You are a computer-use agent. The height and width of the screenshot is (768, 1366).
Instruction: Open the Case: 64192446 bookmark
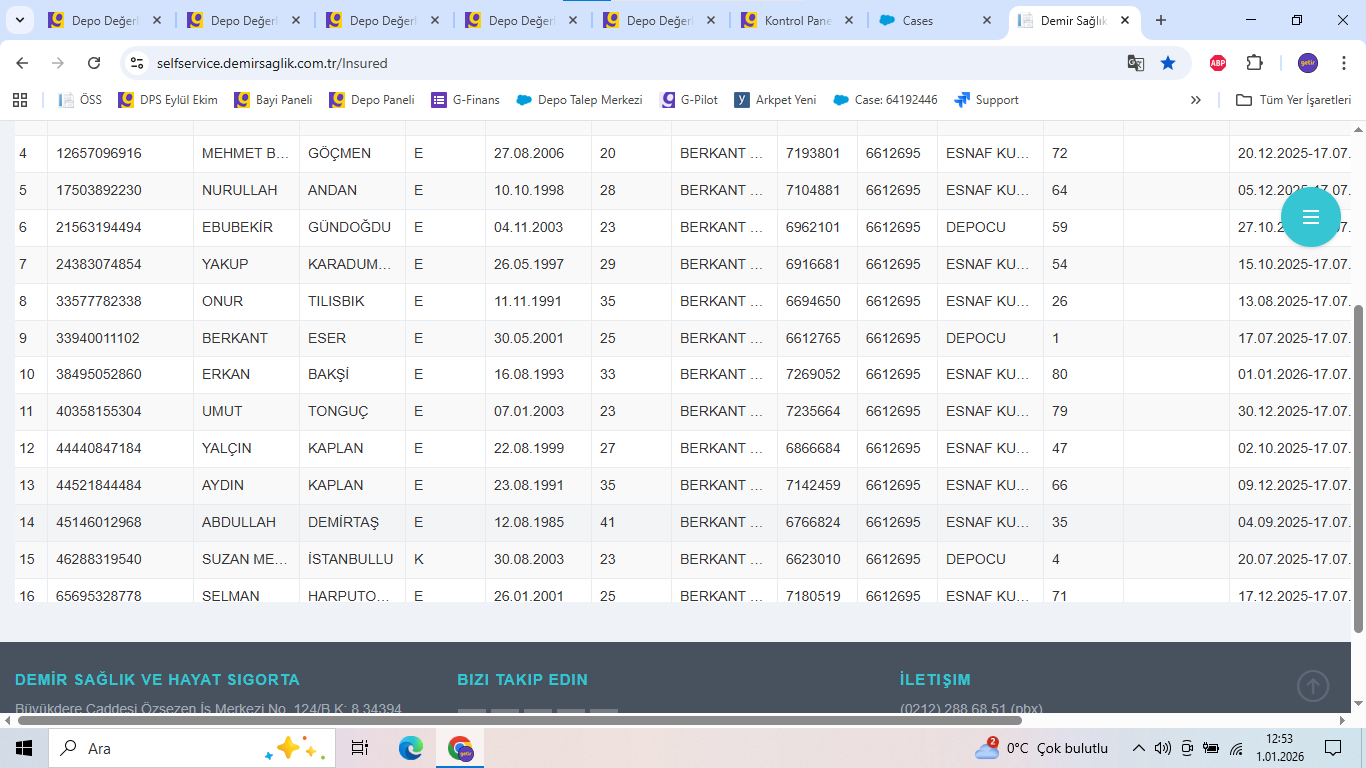click(x=886, y=100)
